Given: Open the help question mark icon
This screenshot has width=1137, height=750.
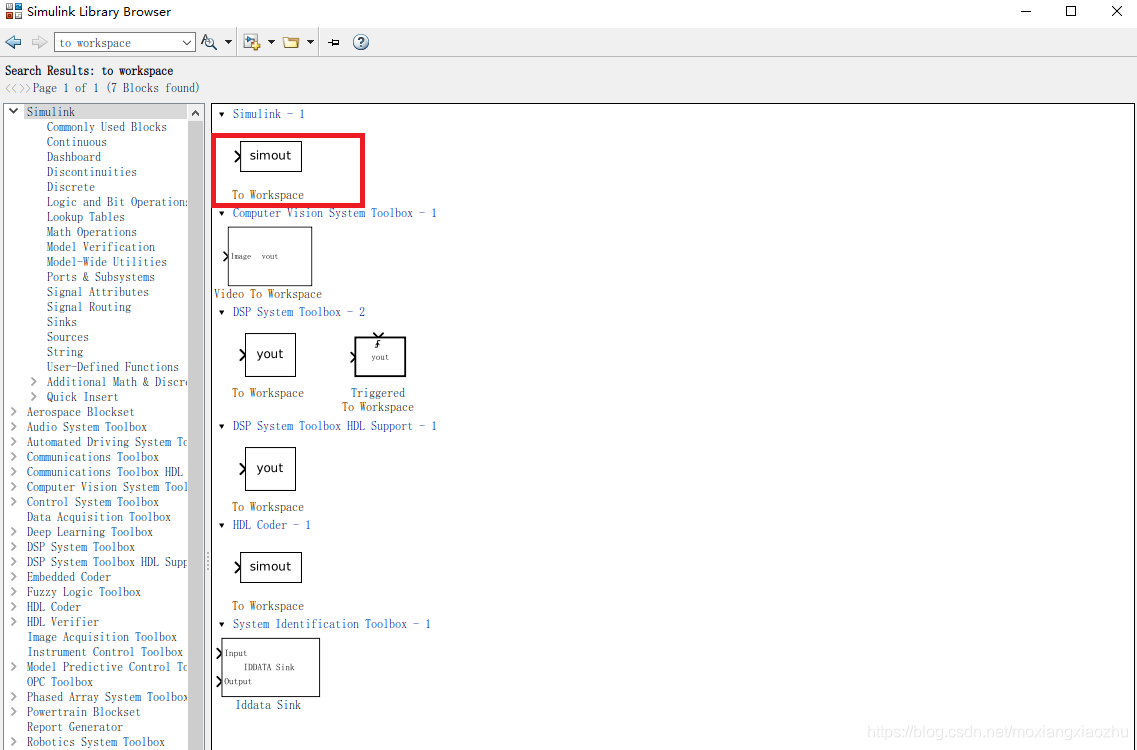Looking at the screenshot, I should [360, 42].
